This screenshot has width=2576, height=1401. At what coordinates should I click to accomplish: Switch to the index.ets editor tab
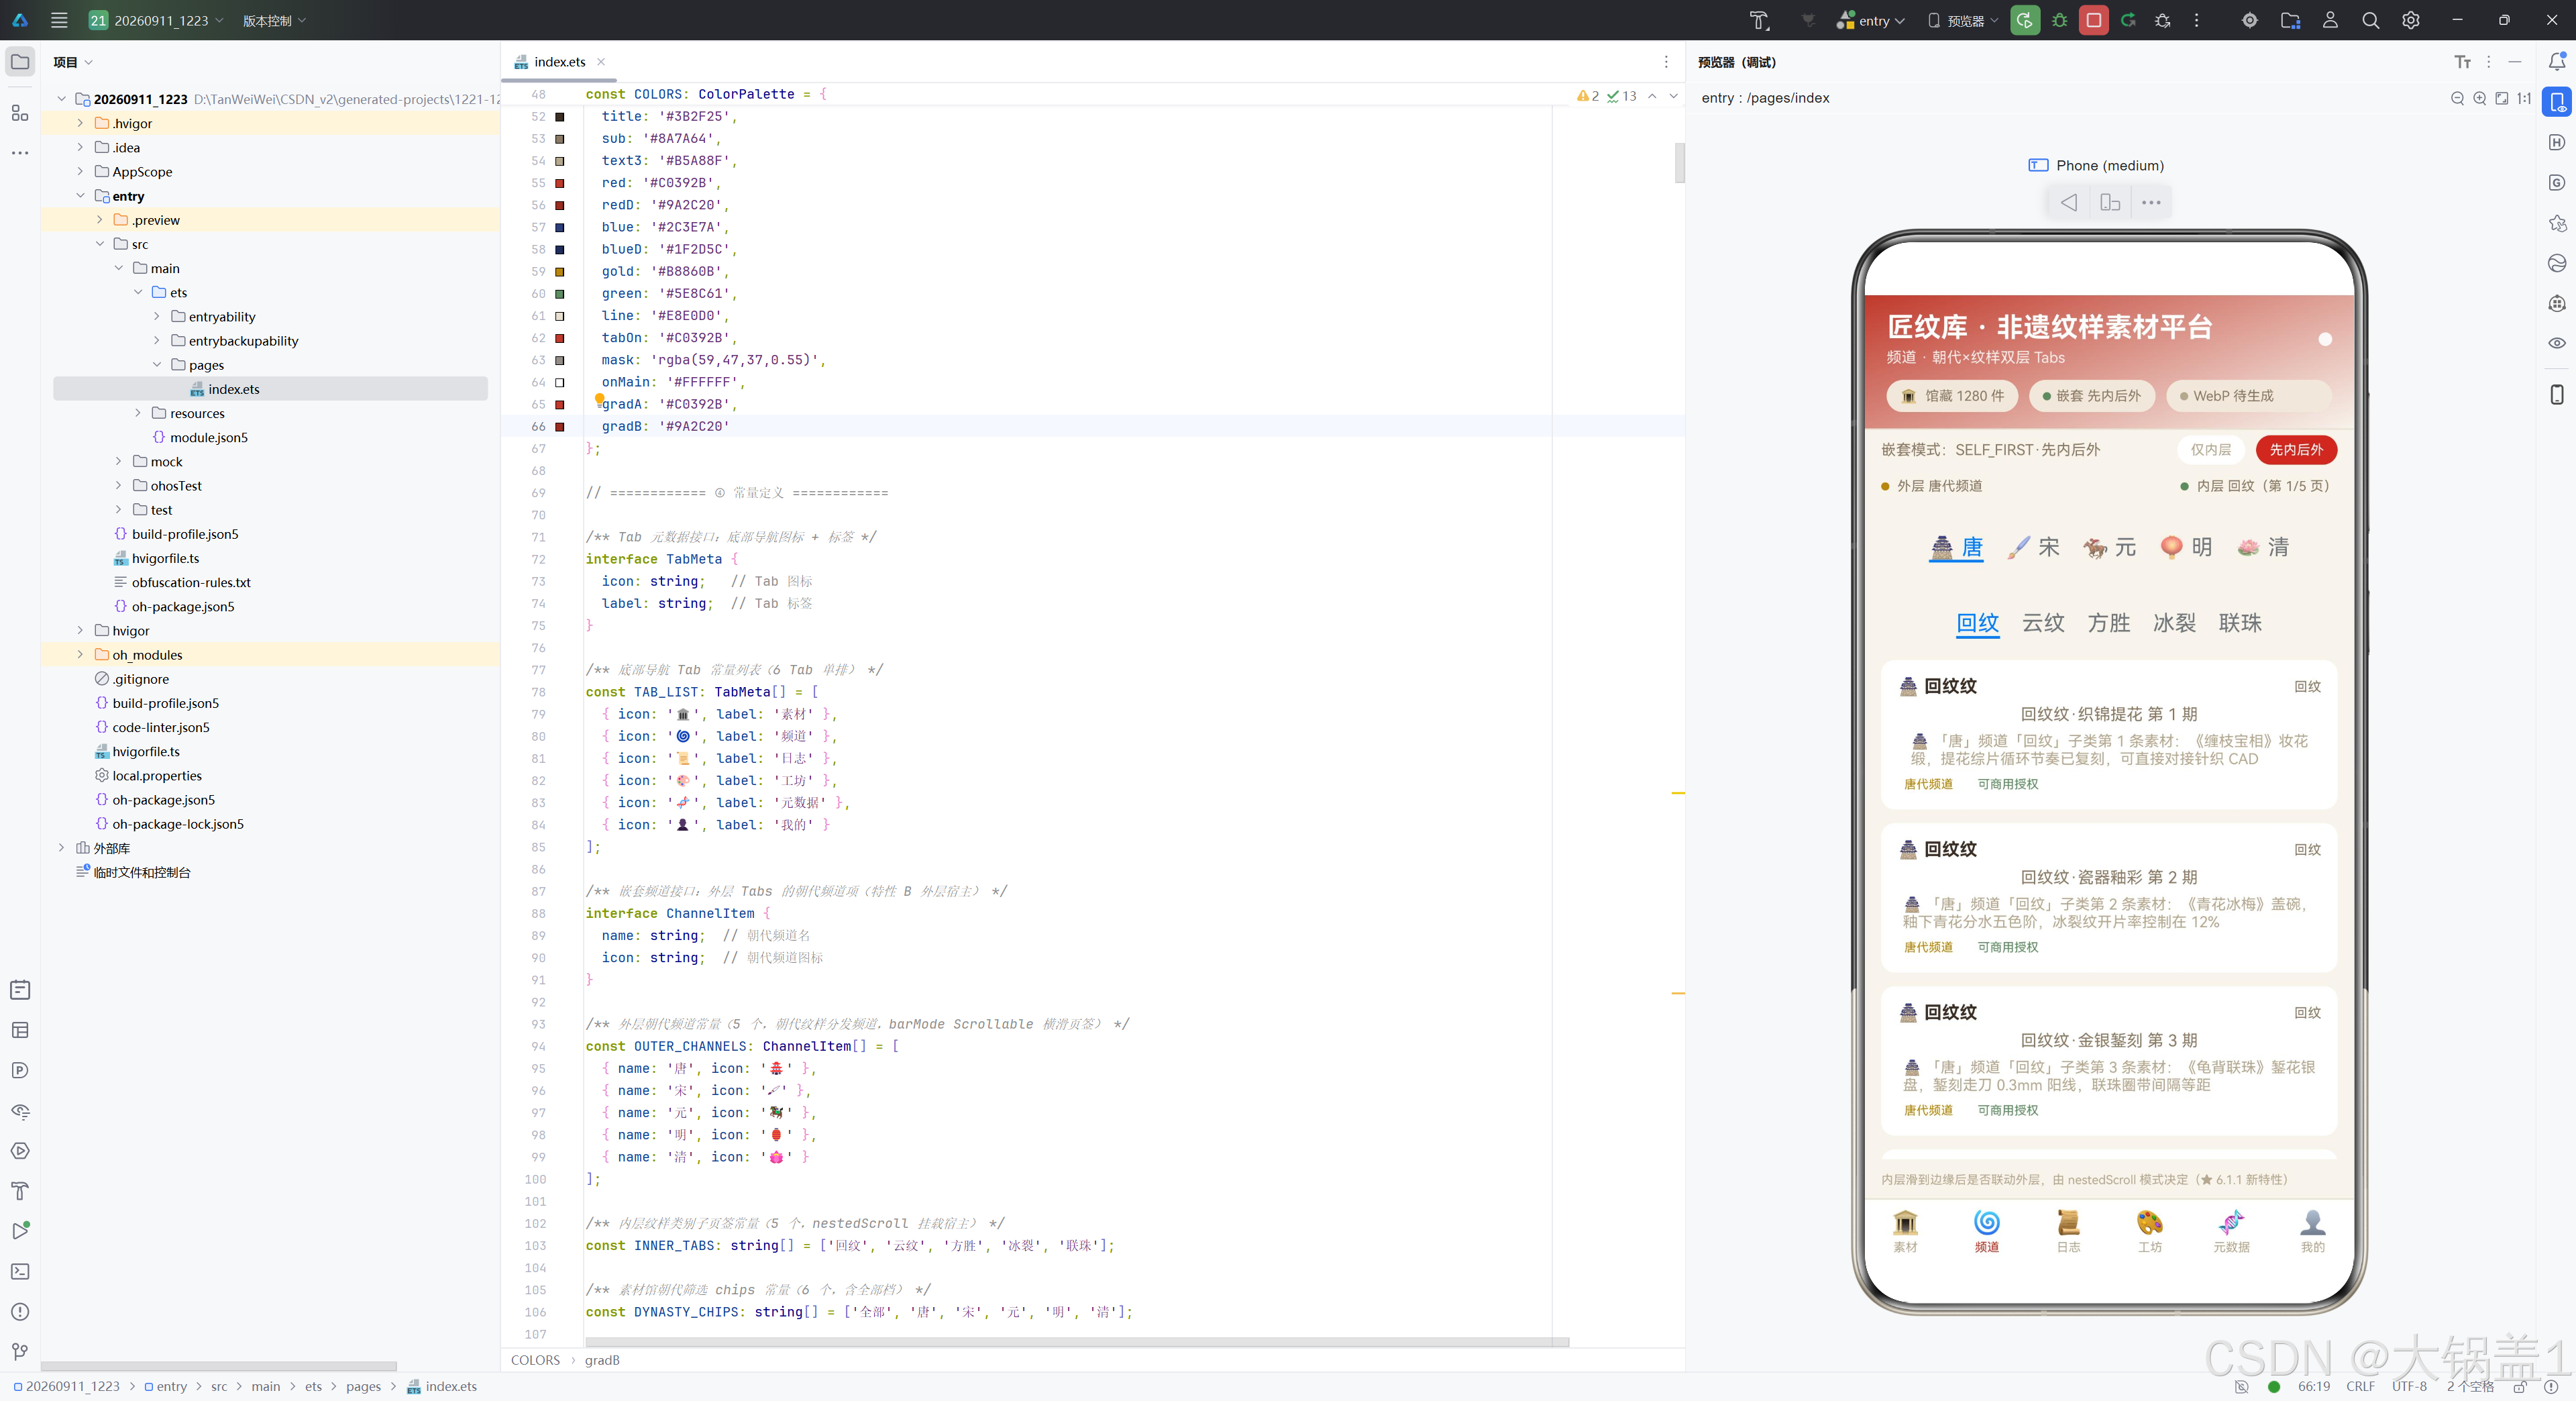click(559, 62)
